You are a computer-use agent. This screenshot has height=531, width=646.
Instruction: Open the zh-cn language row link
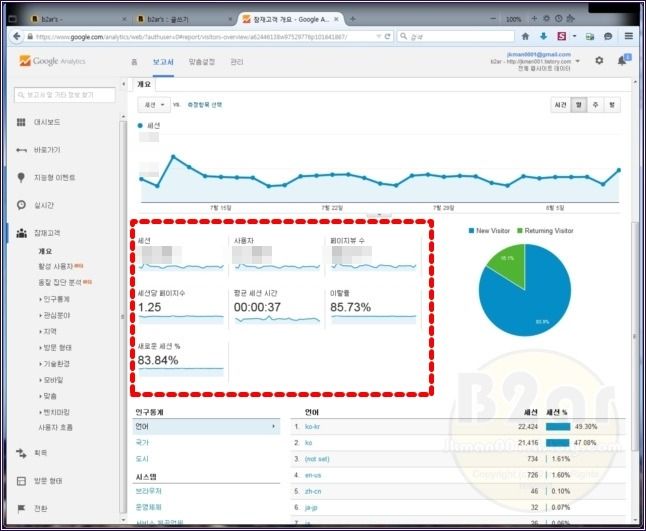(313, 491)
